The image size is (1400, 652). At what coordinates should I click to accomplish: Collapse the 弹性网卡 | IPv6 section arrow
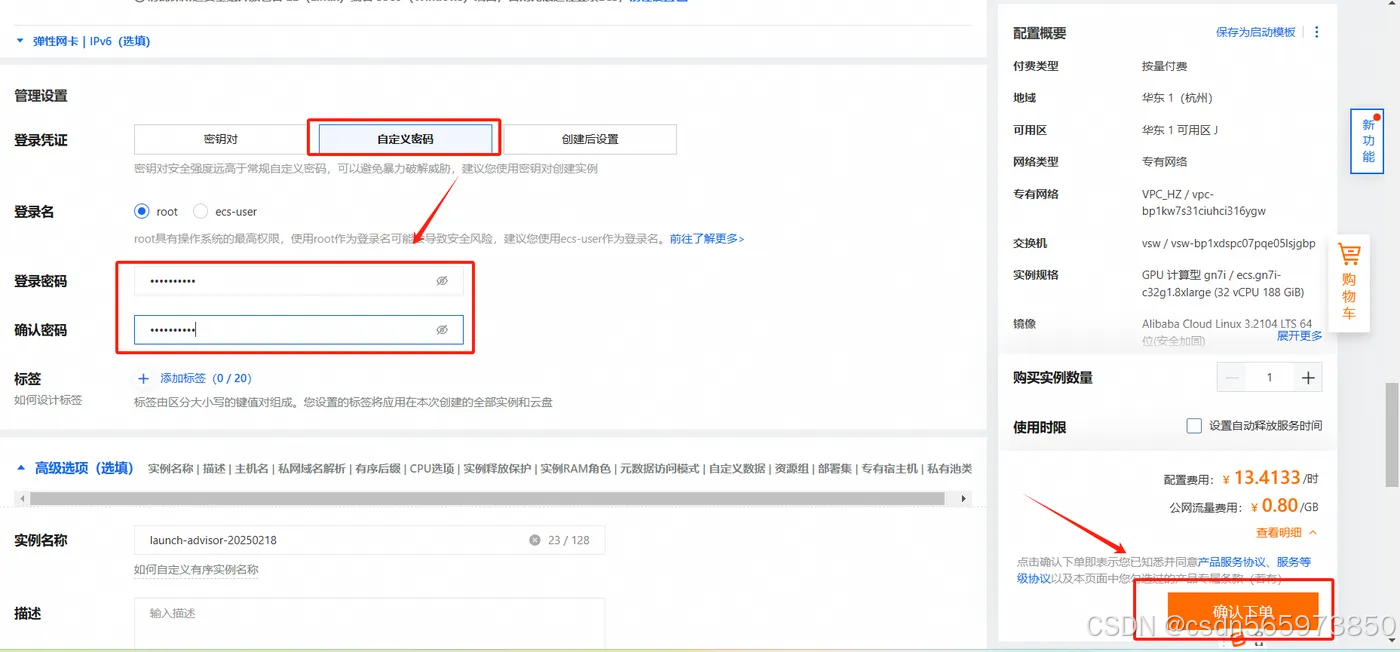(x=19, y=41)
